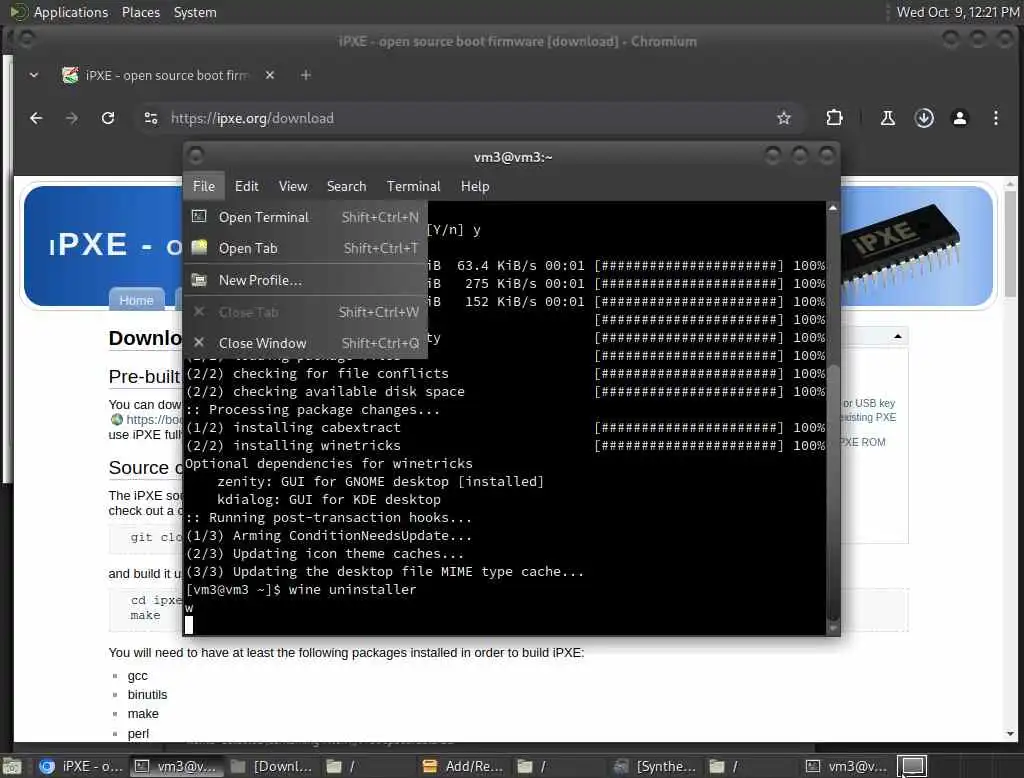Open the Terminal menu
The width and height of the screenshot is (1024, 778).
point(413,186)
